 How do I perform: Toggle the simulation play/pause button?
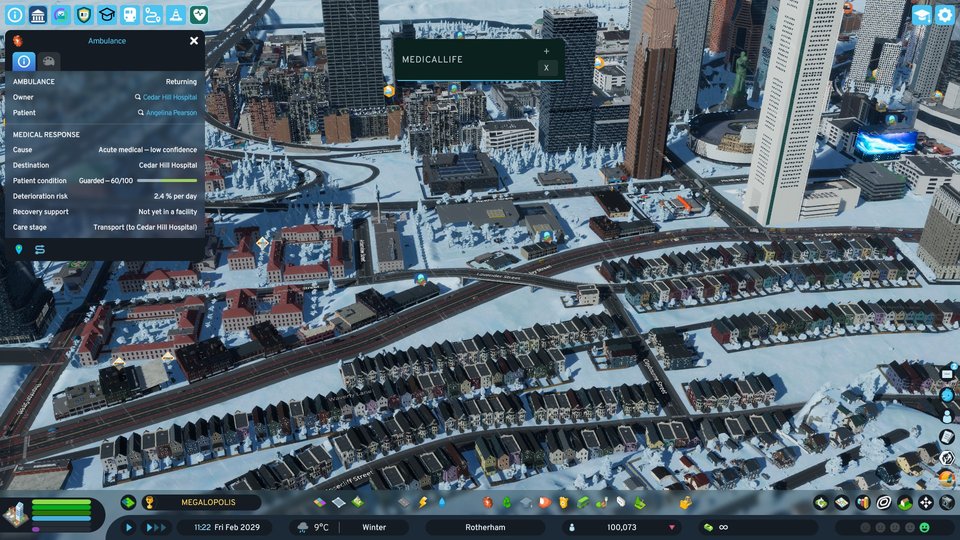coord(129,527)
